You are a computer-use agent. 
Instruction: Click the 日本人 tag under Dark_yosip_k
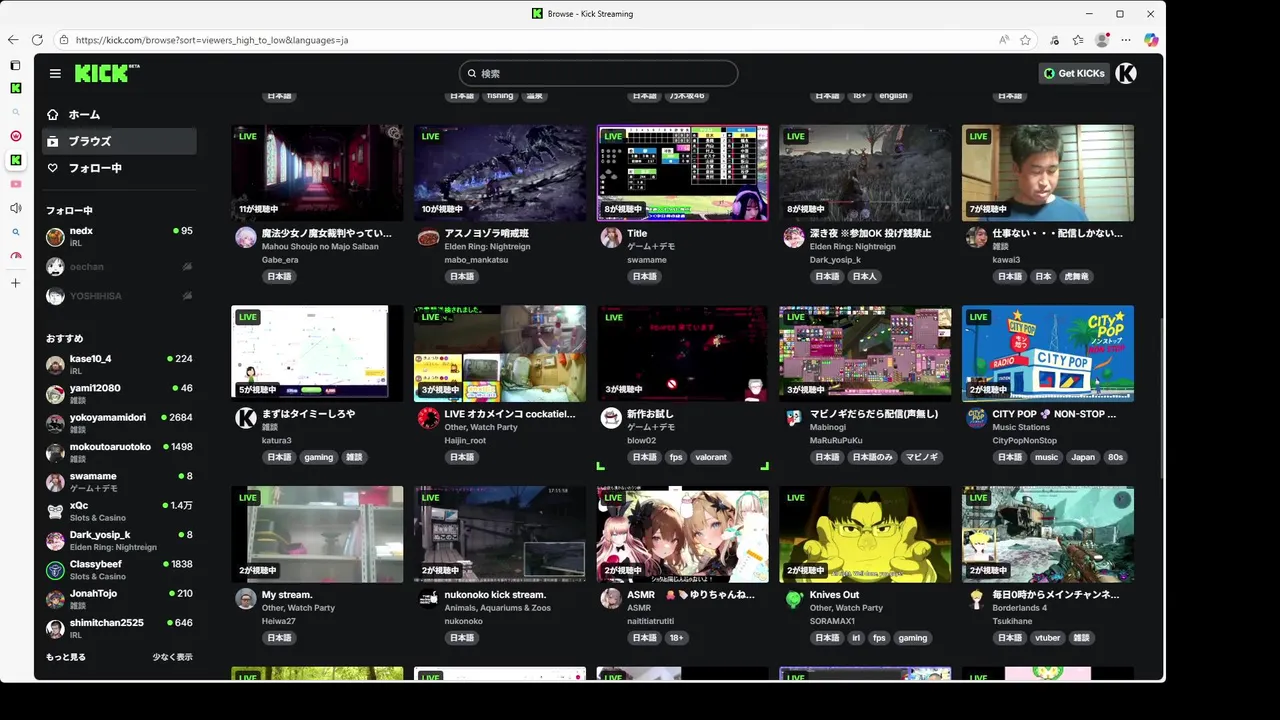coord(864,276)
